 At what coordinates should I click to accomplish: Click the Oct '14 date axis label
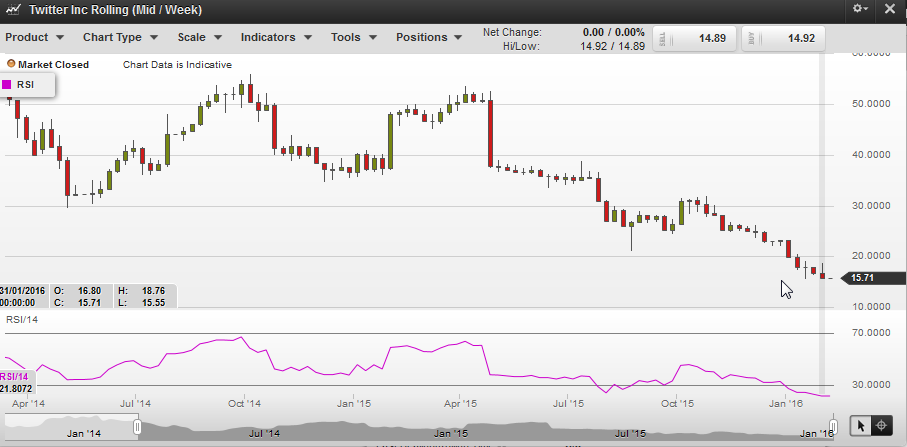245,403
